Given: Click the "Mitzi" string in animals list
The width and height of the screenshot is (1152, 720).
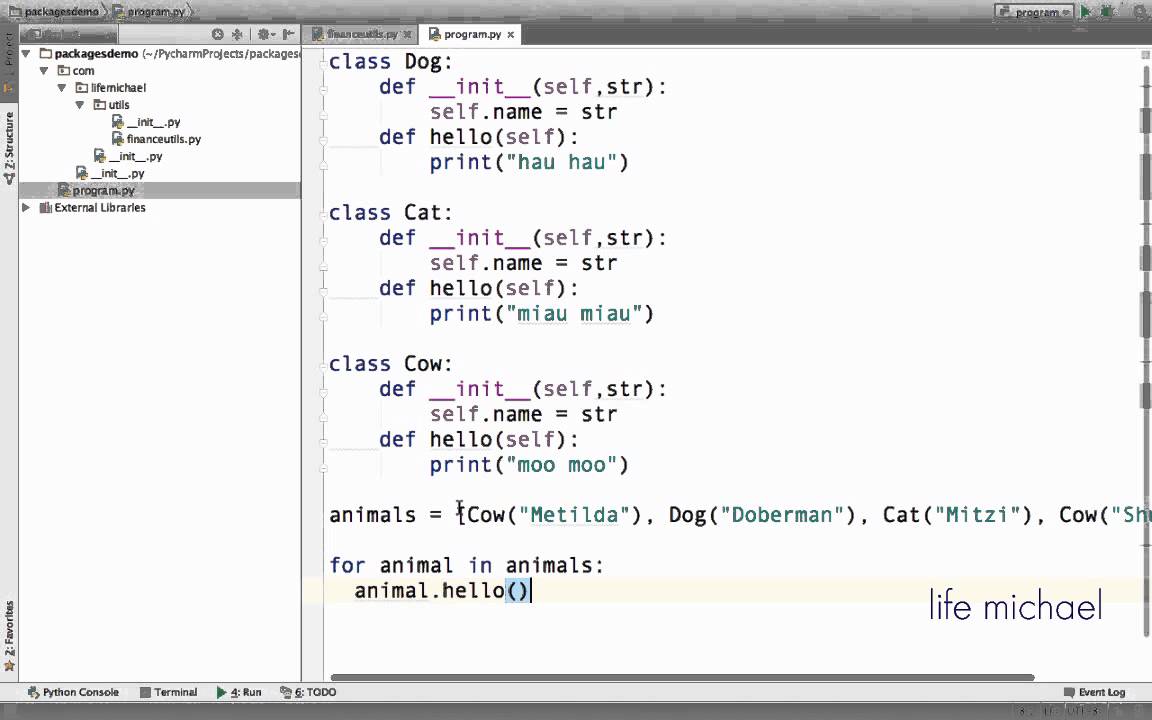Looking at the screenshot, I should click(976, 515).
